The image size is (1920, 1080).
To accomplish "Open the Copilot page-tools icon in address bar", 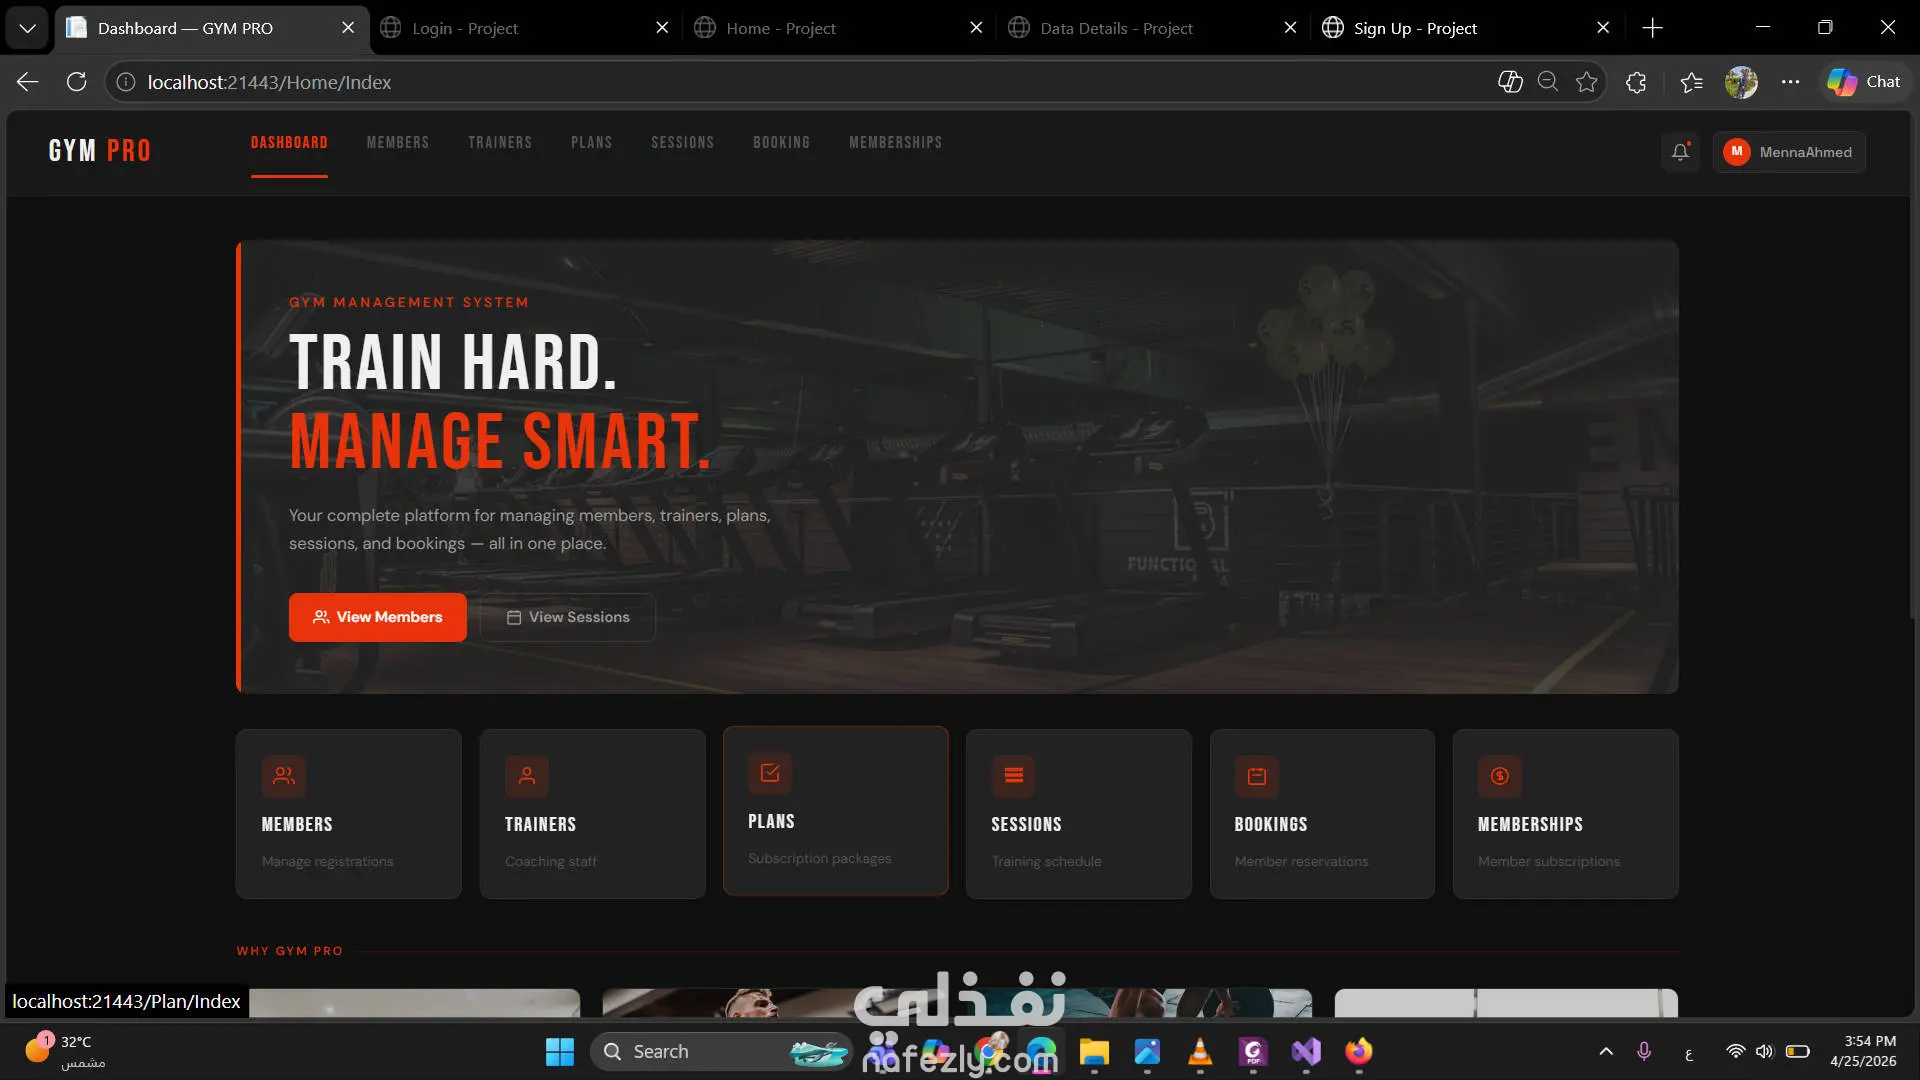I will [x=1510, y=82].
